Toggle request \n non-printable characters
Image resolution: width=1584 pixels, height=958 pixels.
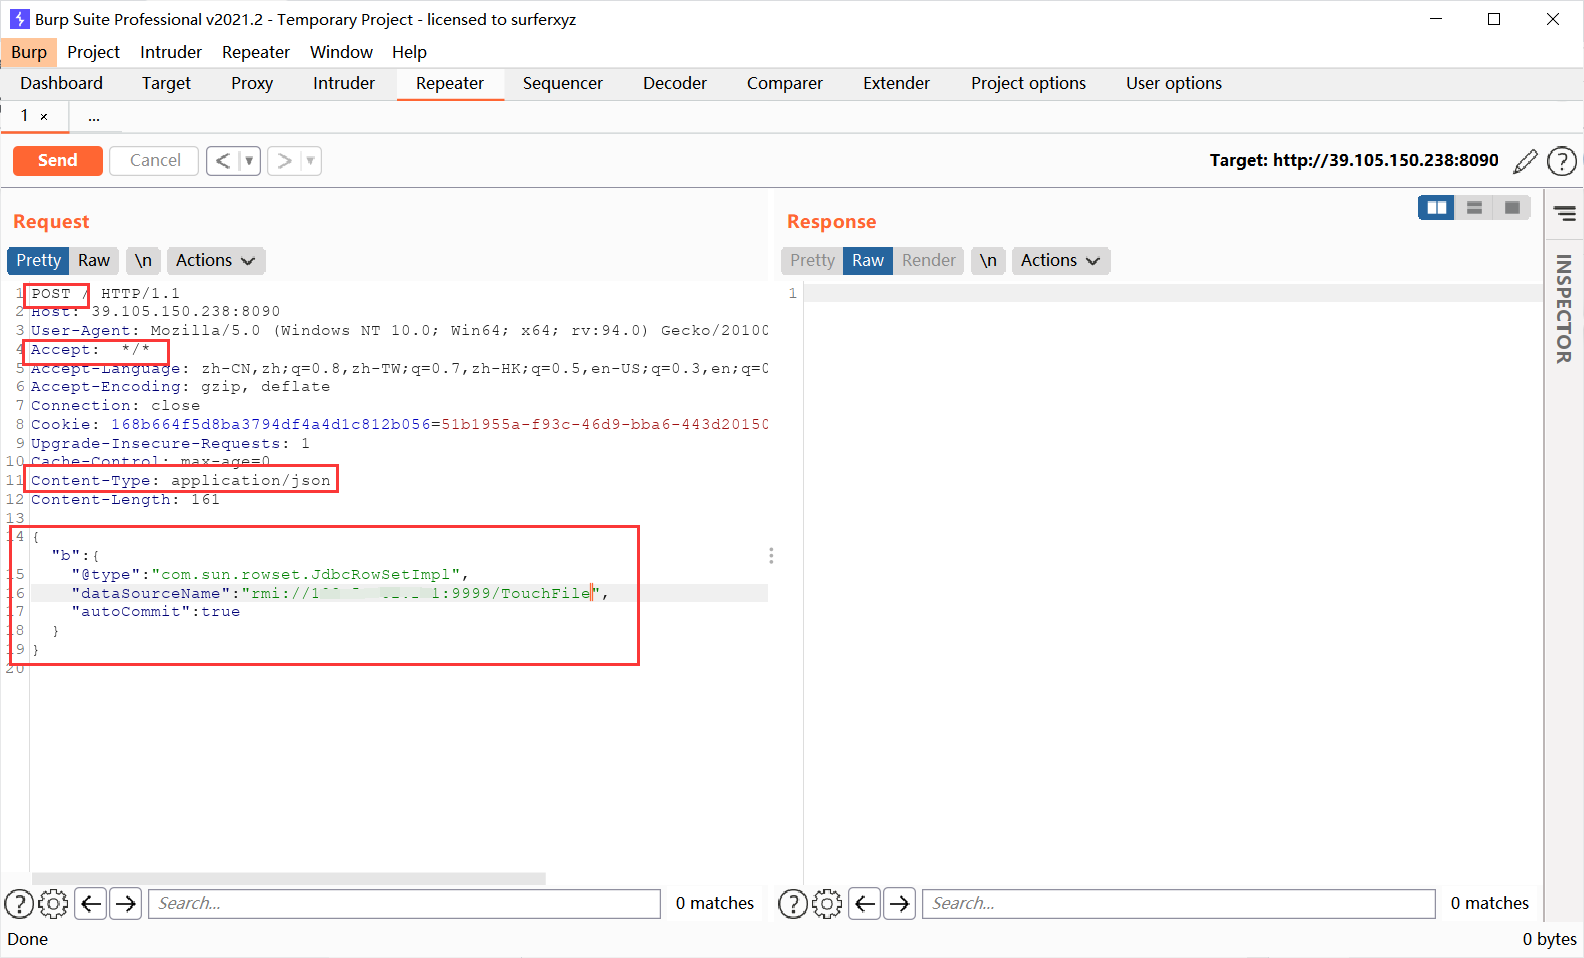(x=143, y=261)
